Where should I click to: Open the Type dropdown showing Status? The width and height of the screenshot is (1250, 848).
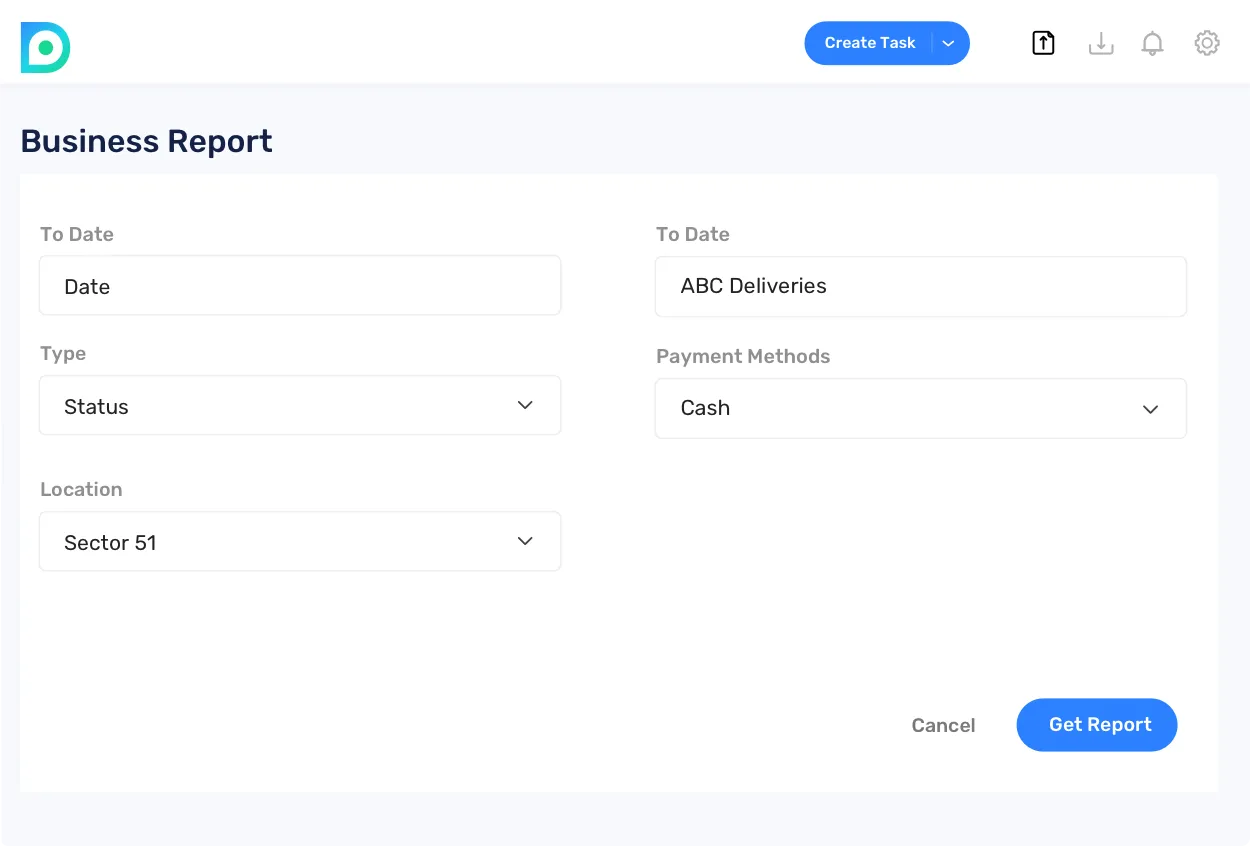pyautogui.click(x=300, y=406)
